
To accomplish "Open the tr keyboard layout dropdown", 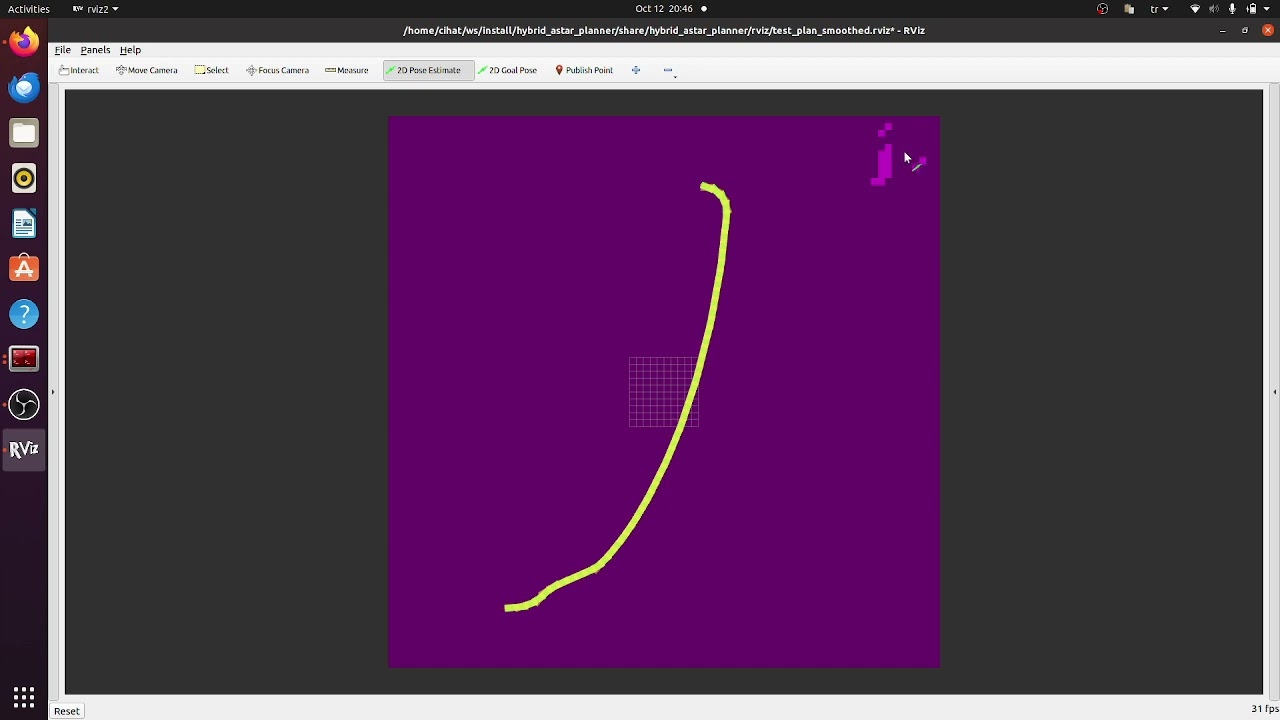I will click(1160, 9).
